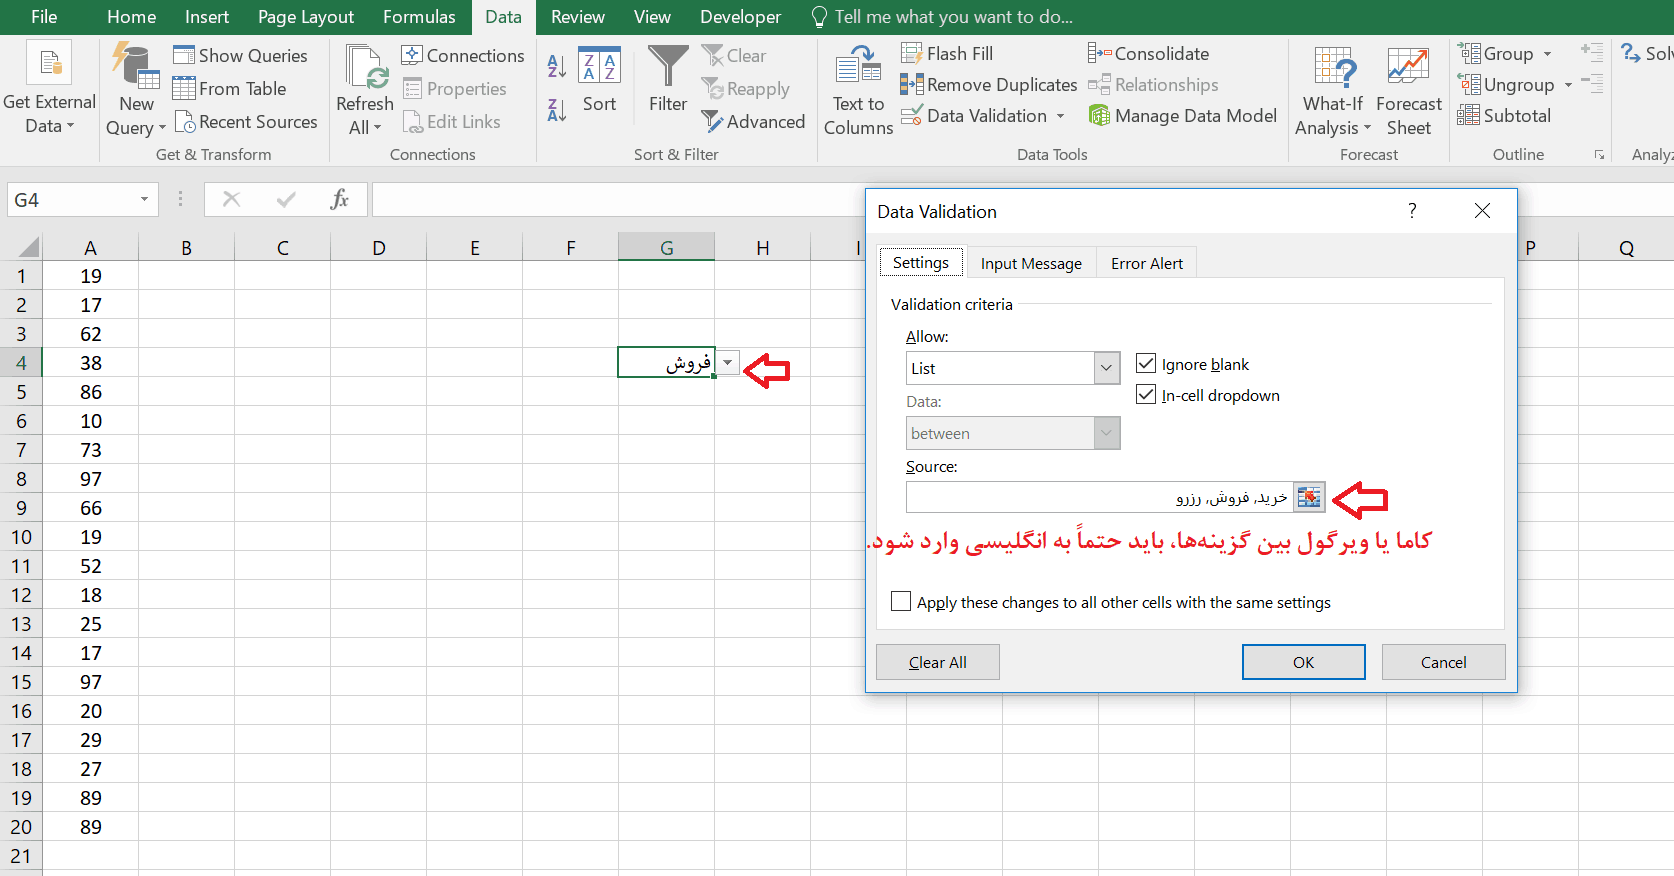The height and width of the screenshot is (876, 1674).
Task: Open the Sort dialog
Action: point(599,80)
